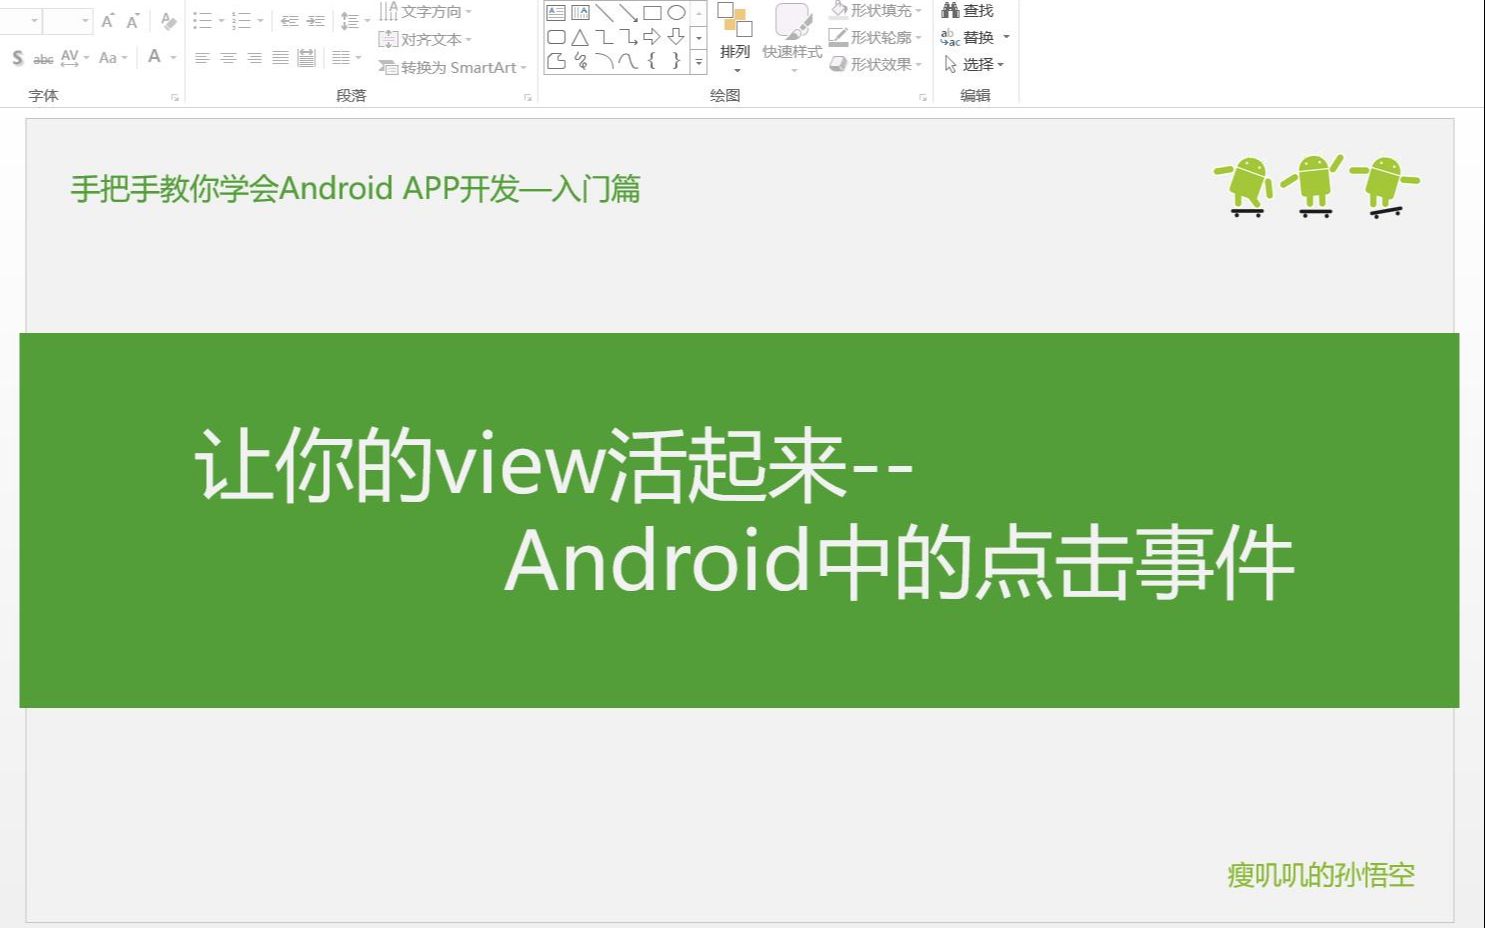Select rectangle shape
Screen dimensions: 1485x928
click(652, 13)
